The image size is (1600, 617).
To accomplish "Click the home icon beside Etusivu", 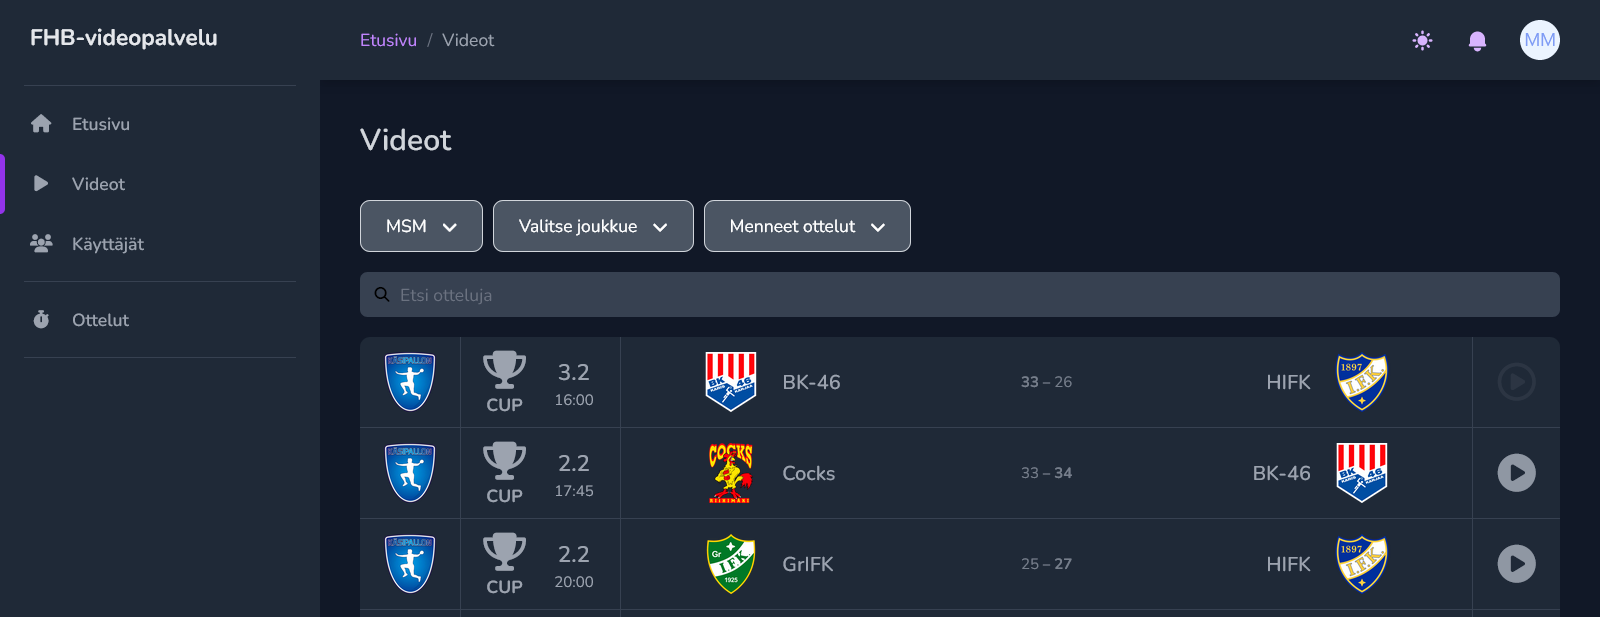I will coord(41,124).
